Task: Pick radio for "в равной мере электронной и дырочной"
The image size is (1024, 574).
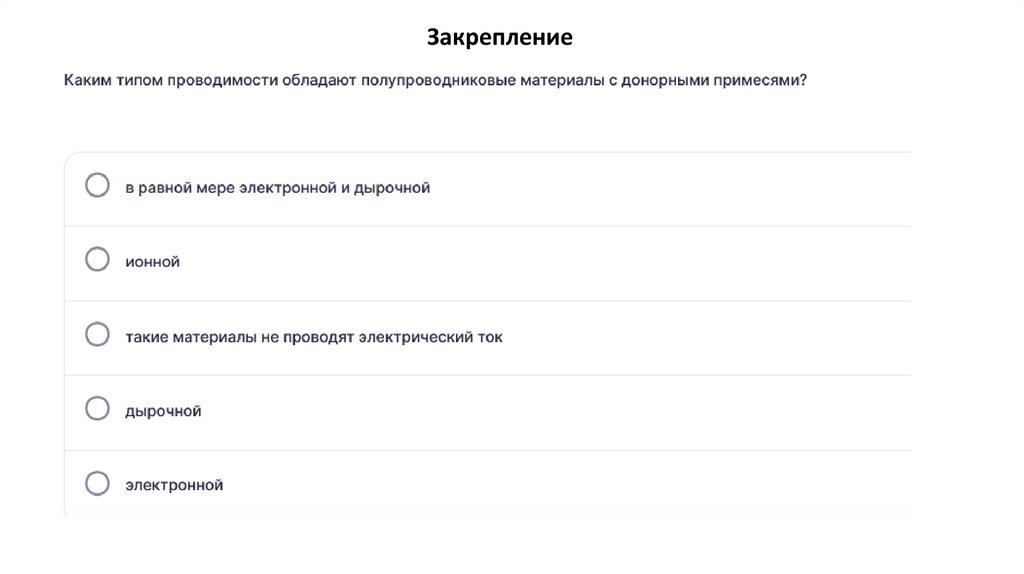Action: pos(97,186)
